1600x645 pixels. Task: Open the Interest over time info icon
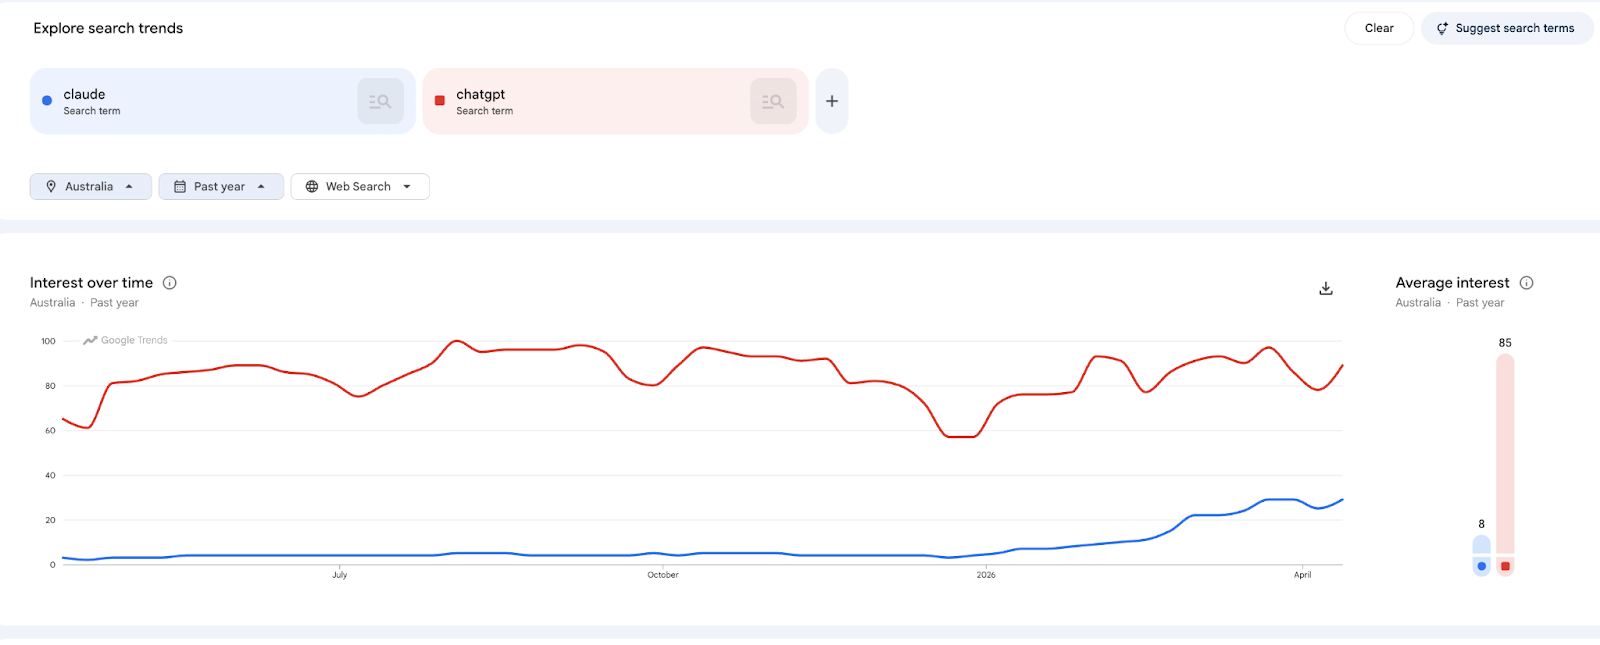(x=170, y=283)
